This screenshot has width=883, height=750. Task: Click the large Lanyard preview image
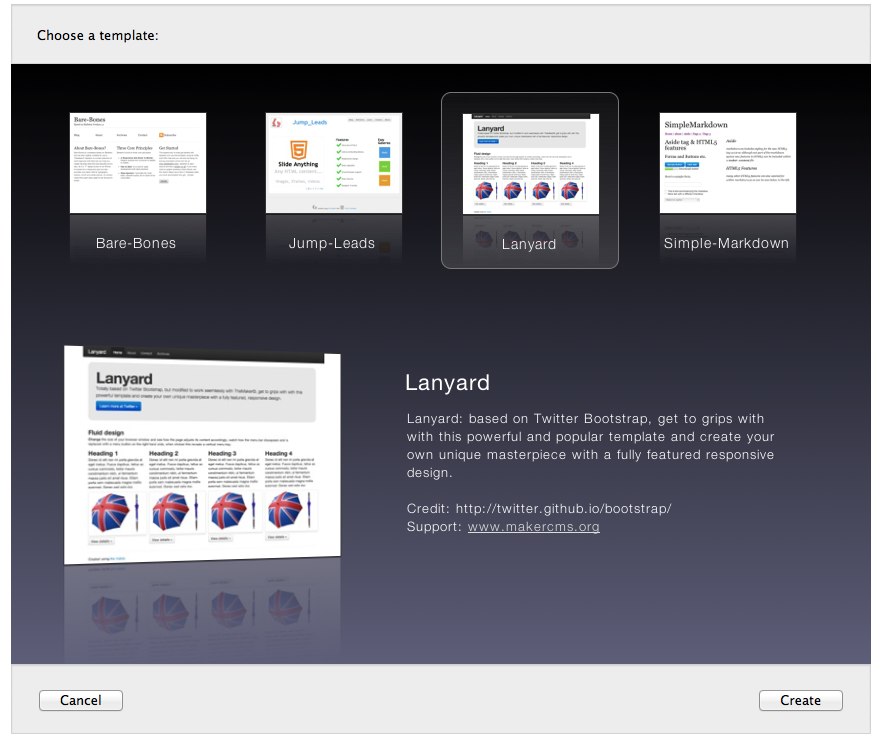pos(202,454)
